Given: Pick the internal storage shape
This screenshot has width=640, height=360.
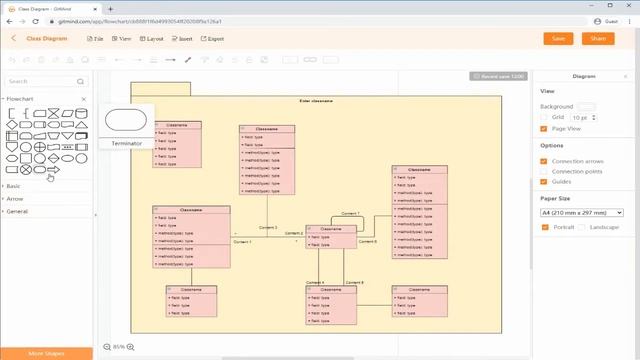Looking at the screenshot, I should (x=12, y=136).
